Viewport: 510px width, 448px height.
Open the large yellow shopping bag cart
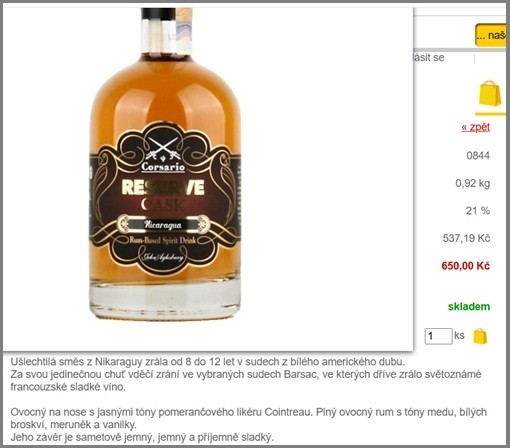[489, 94]
